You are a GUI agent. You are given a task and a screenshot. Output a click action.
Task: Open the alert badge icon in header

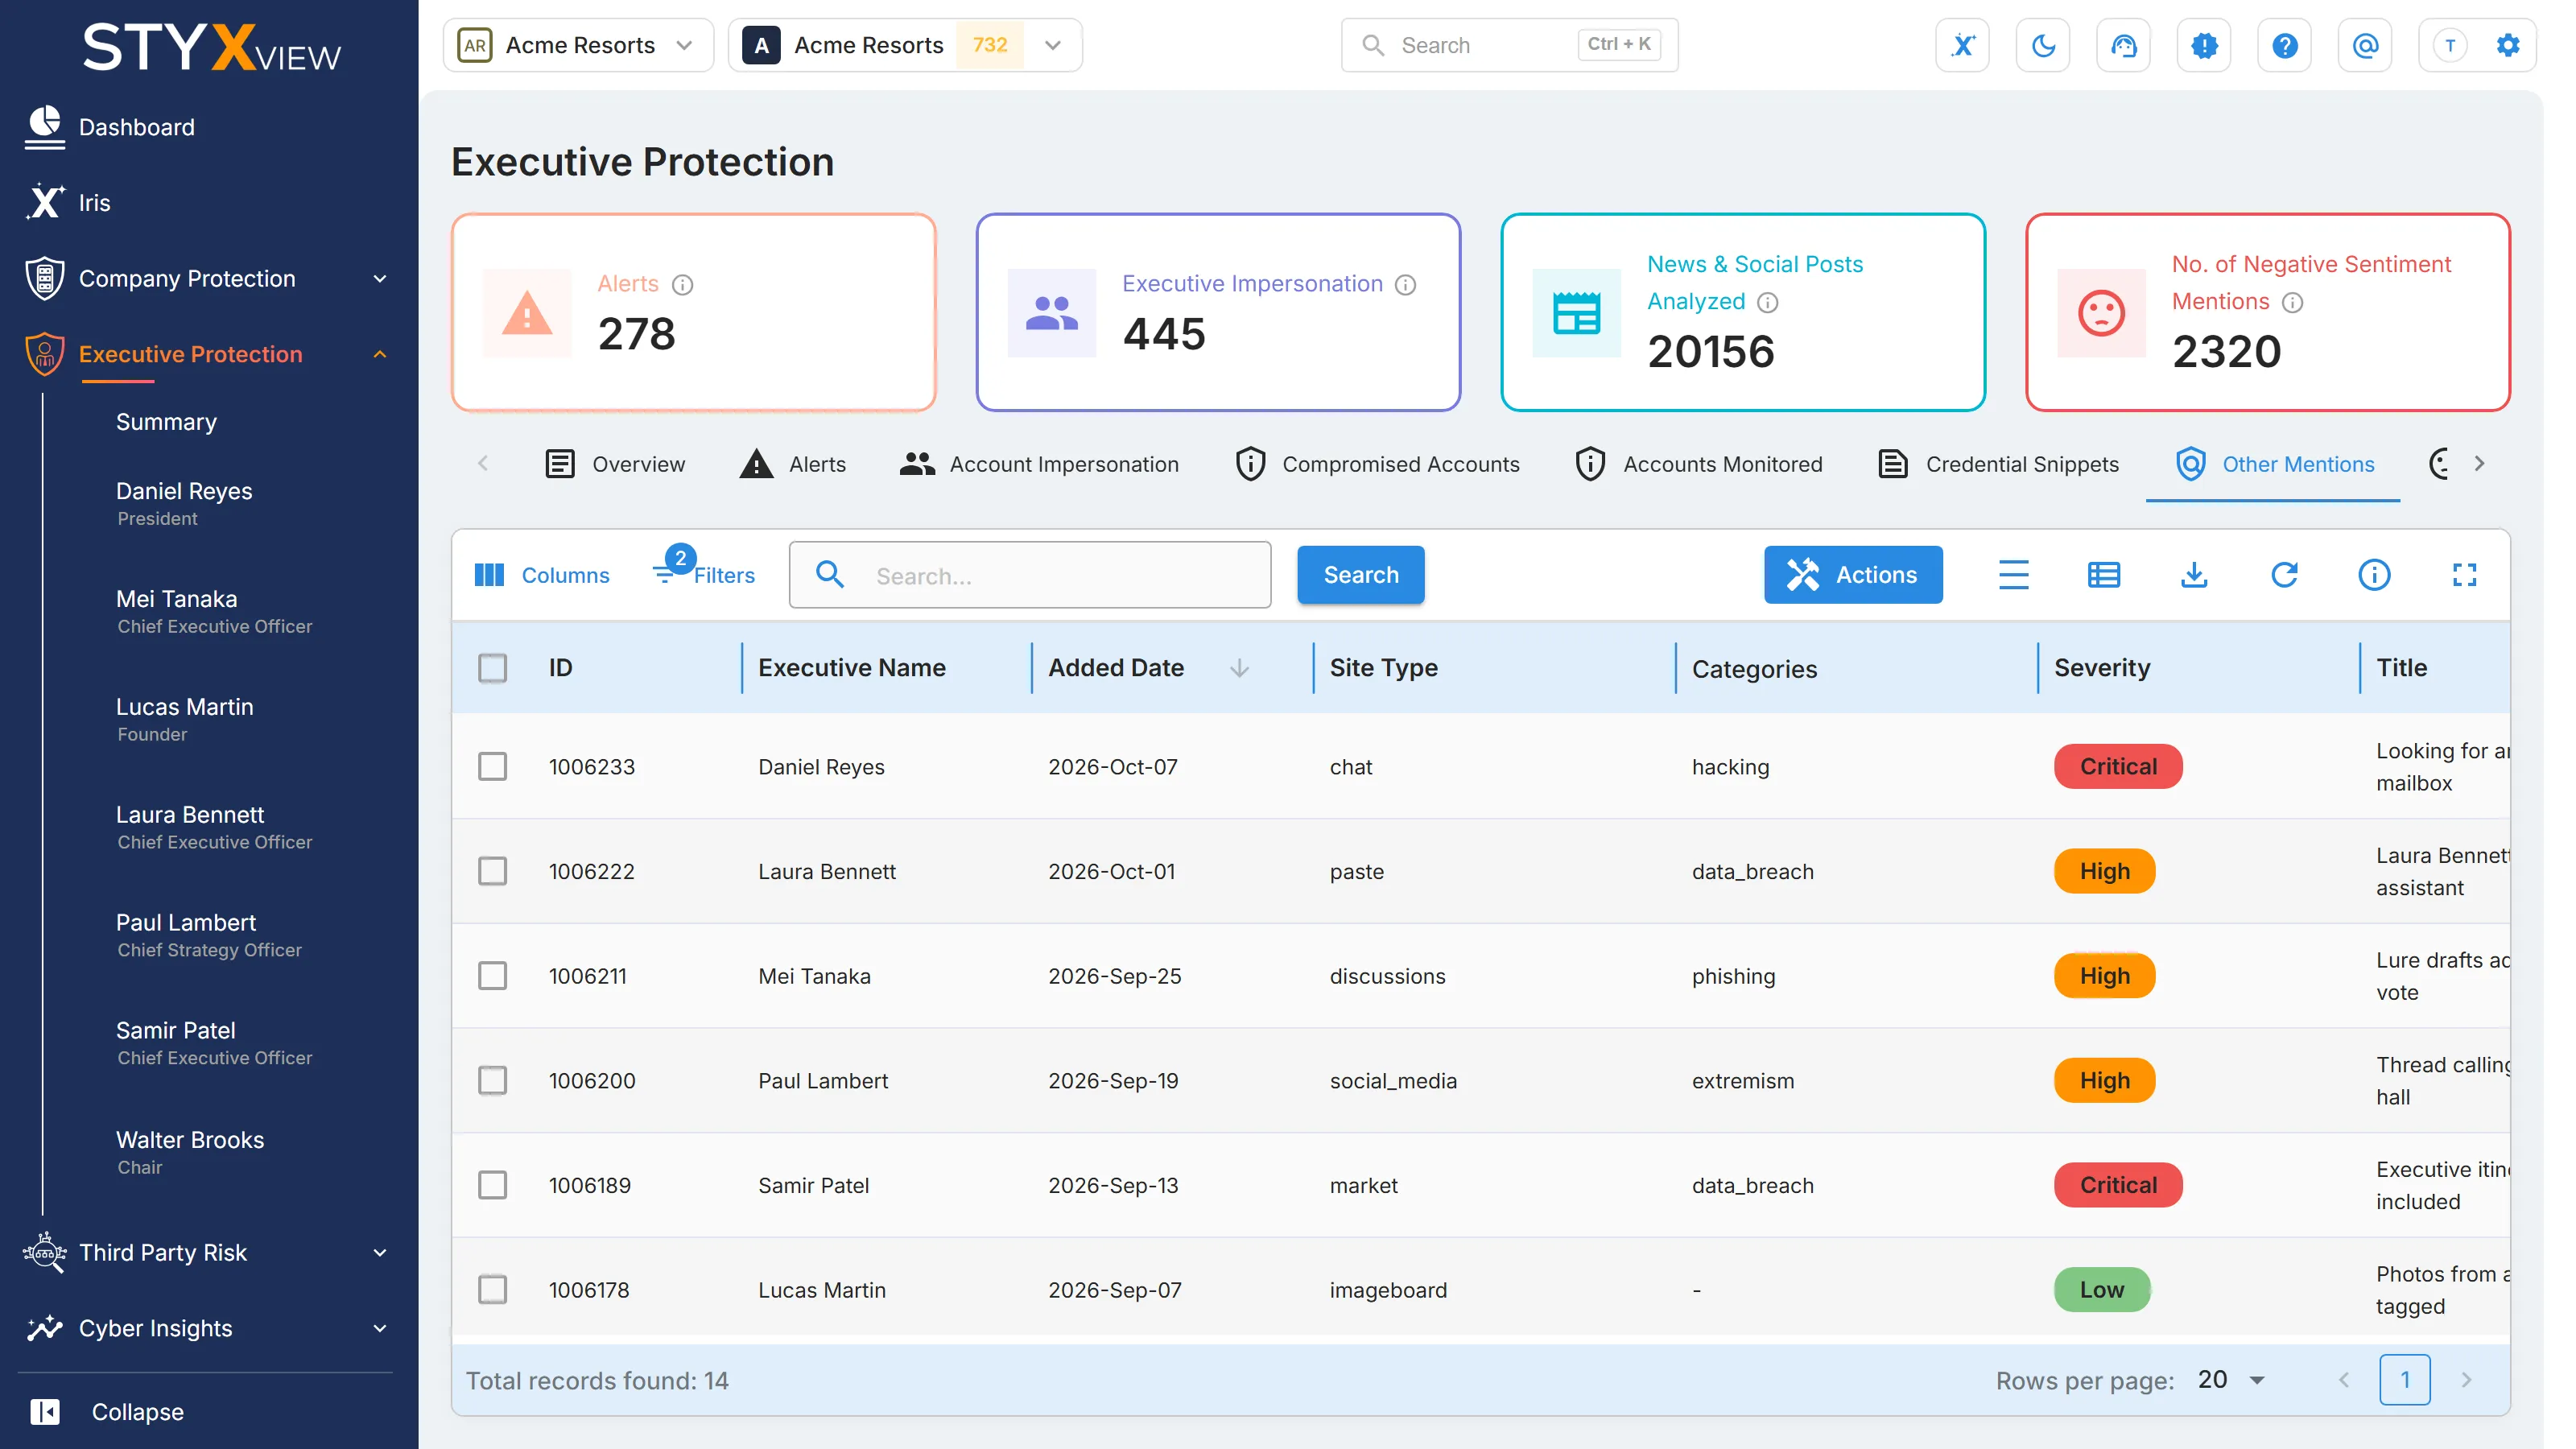coord(2204,45)
